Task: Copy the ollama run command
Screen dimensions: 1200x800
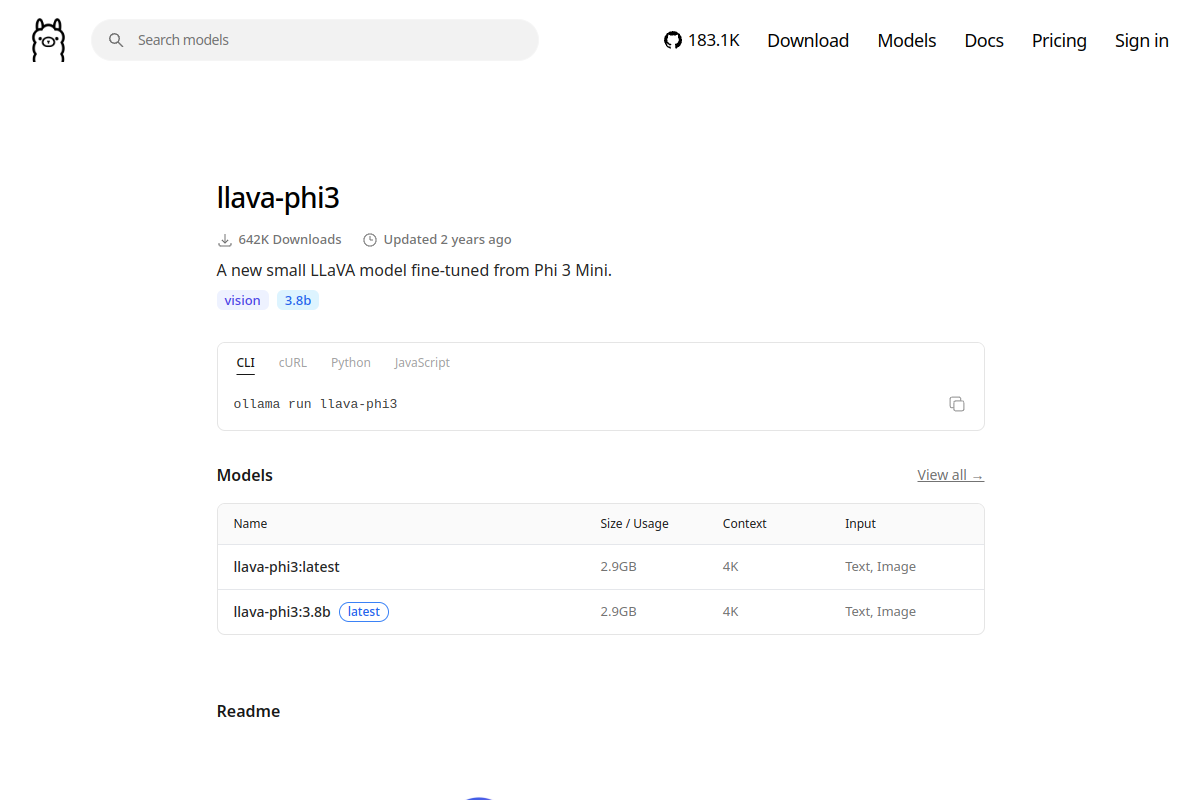Action: [x=957, y=404]
